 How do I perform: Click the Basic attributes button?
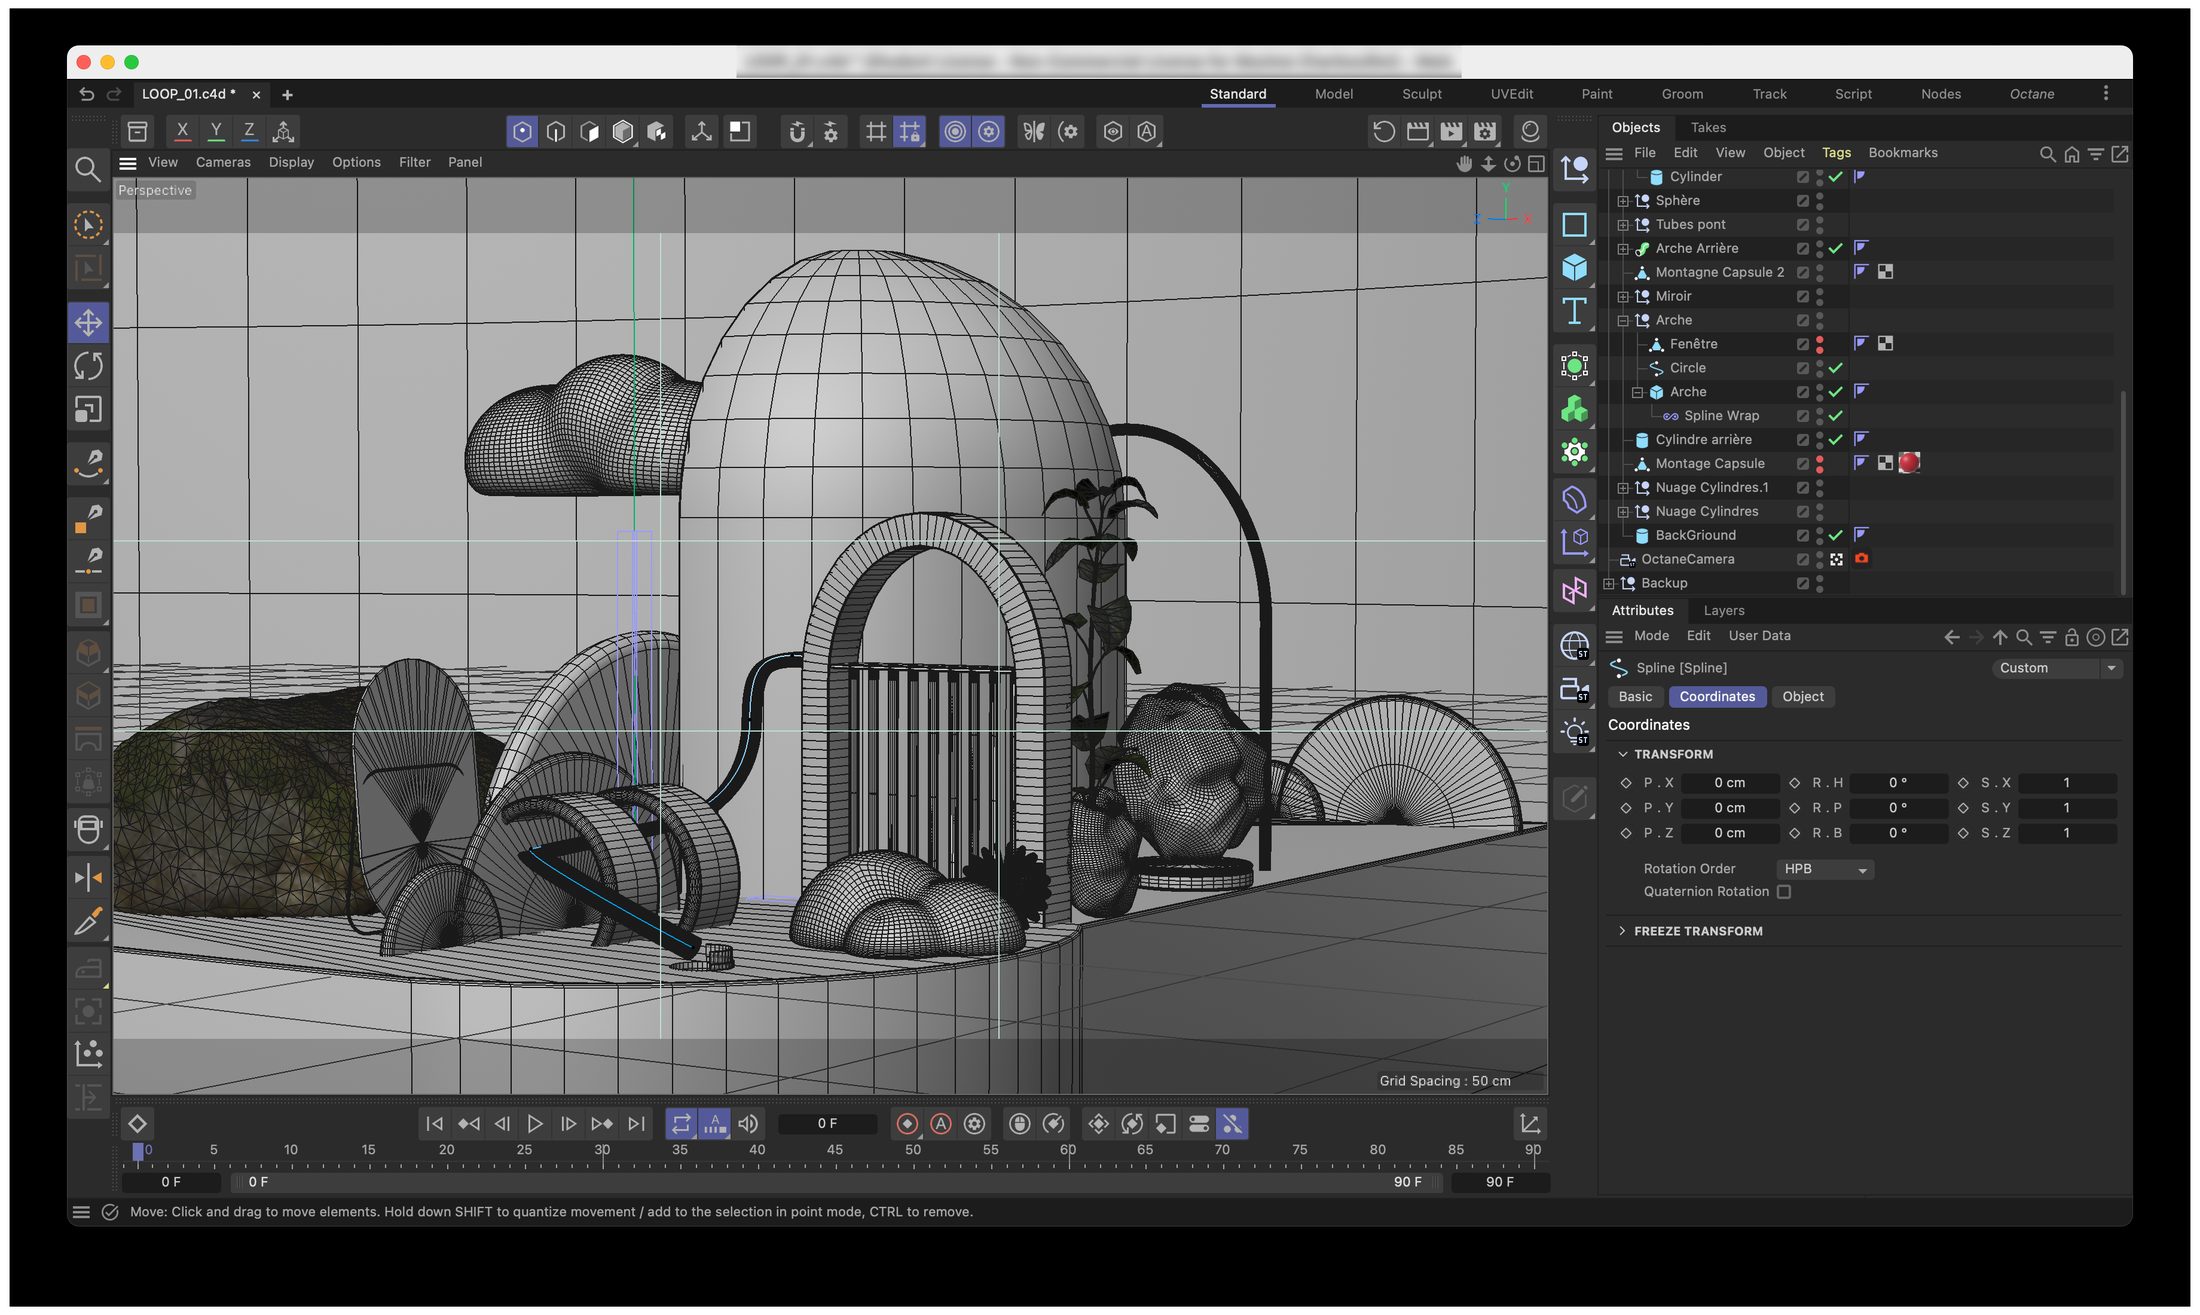(1635, 697)
